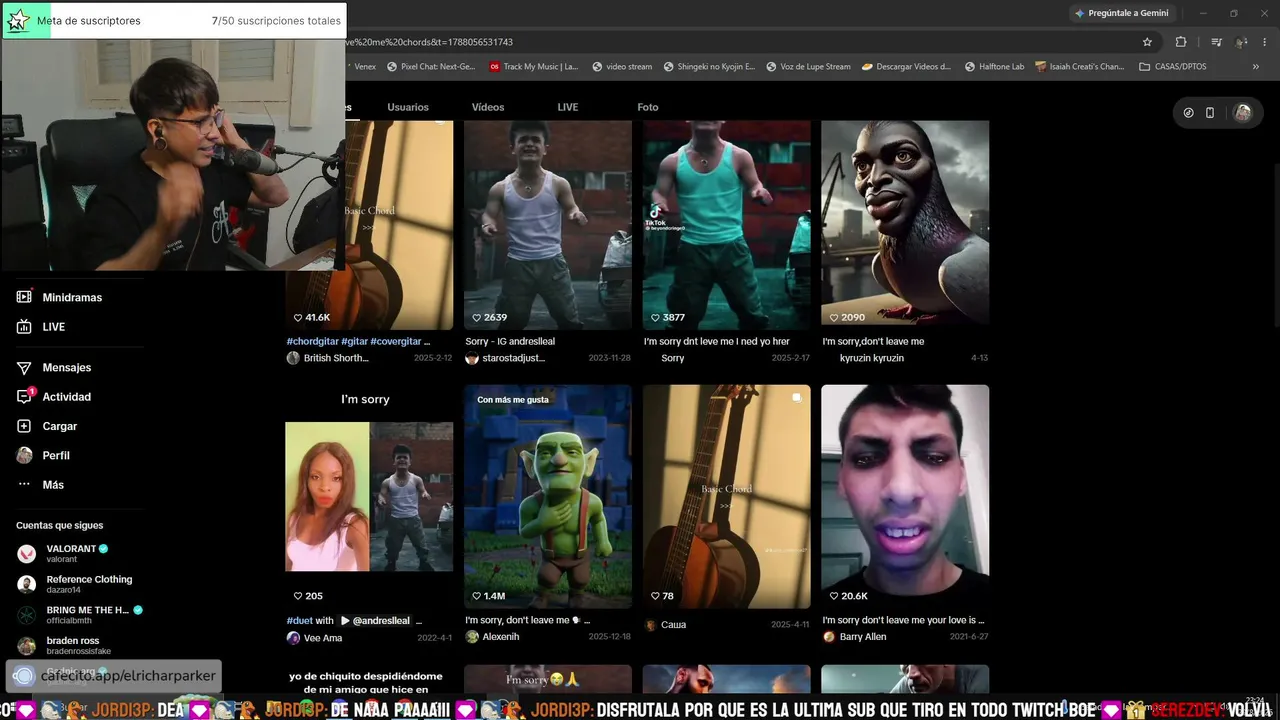The width and height of the screenshot is (1280, 720).
Task: Switch to the Foto tab
Action: (648, 107)
